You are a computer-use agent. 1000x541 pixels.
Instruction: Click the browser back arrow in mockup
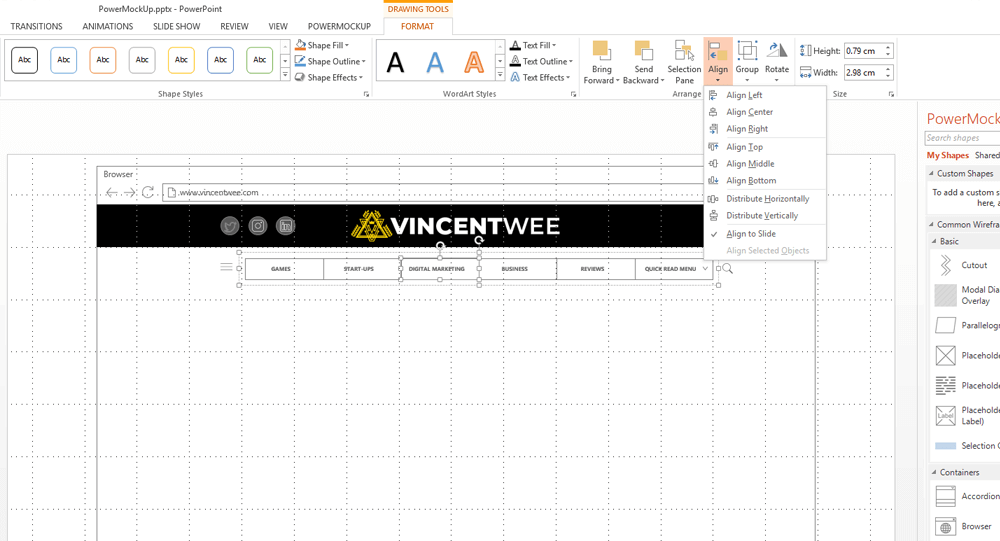click(112, 192)
